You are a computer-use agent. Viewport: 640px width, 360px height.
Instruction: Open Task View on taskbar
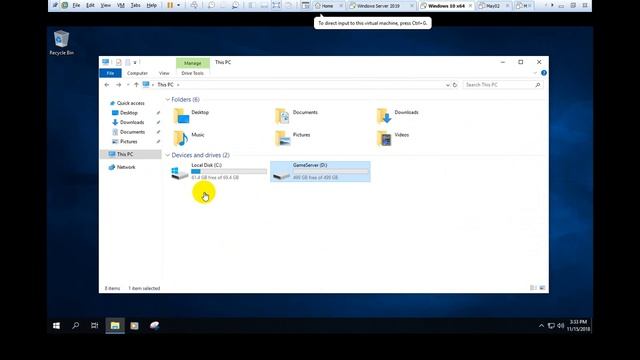pyautogui.click(x=95, y=325)
